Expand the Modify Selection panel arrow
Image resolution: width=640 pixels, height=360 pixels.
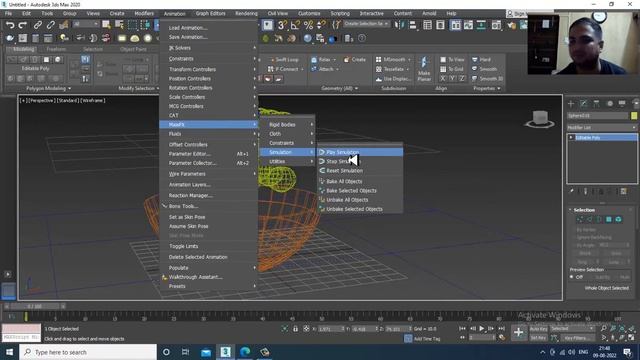coord(158,89)
